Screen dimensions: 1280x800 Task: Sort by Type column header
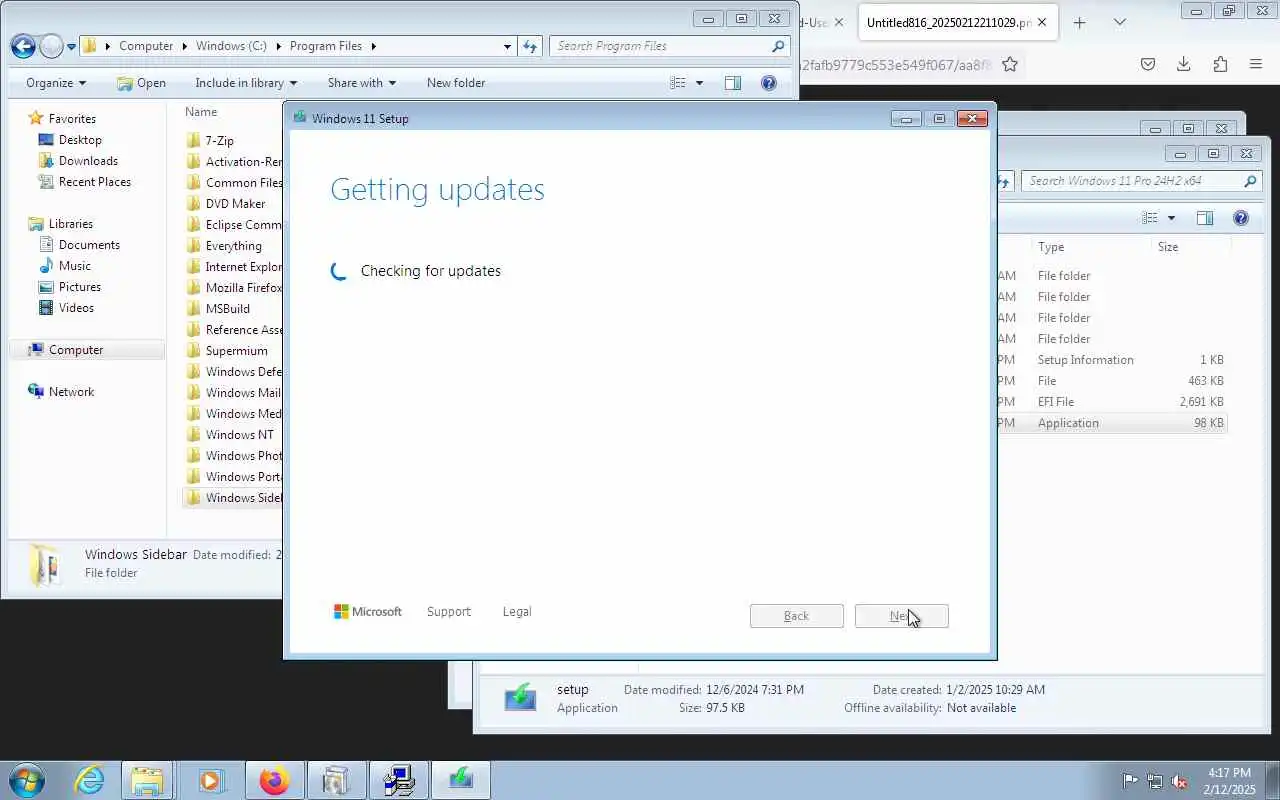pos(1051,247)
